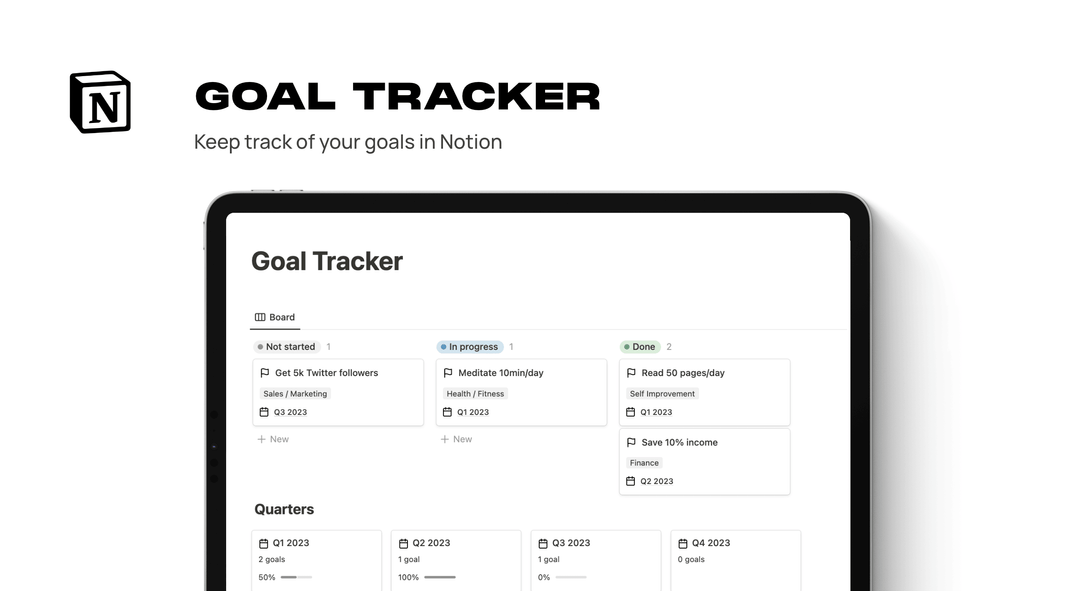Click the calendar icon next to Q3 2023
The width and height of the screenshot is (1080, 591).
click(266, 411)
